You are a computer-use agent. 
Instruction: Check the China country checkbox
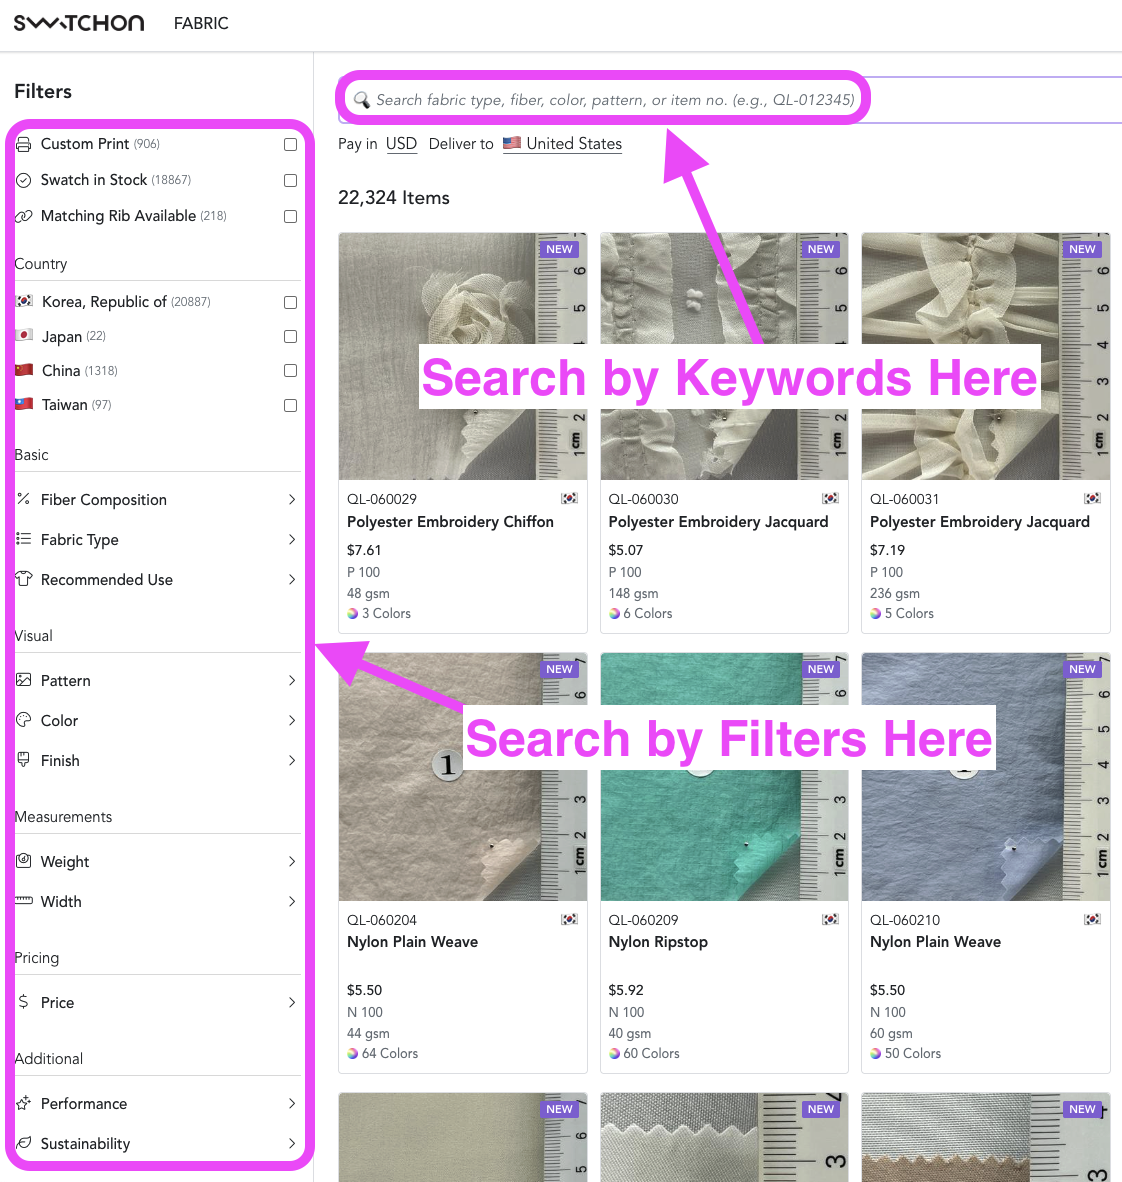(x=290, y=370)
